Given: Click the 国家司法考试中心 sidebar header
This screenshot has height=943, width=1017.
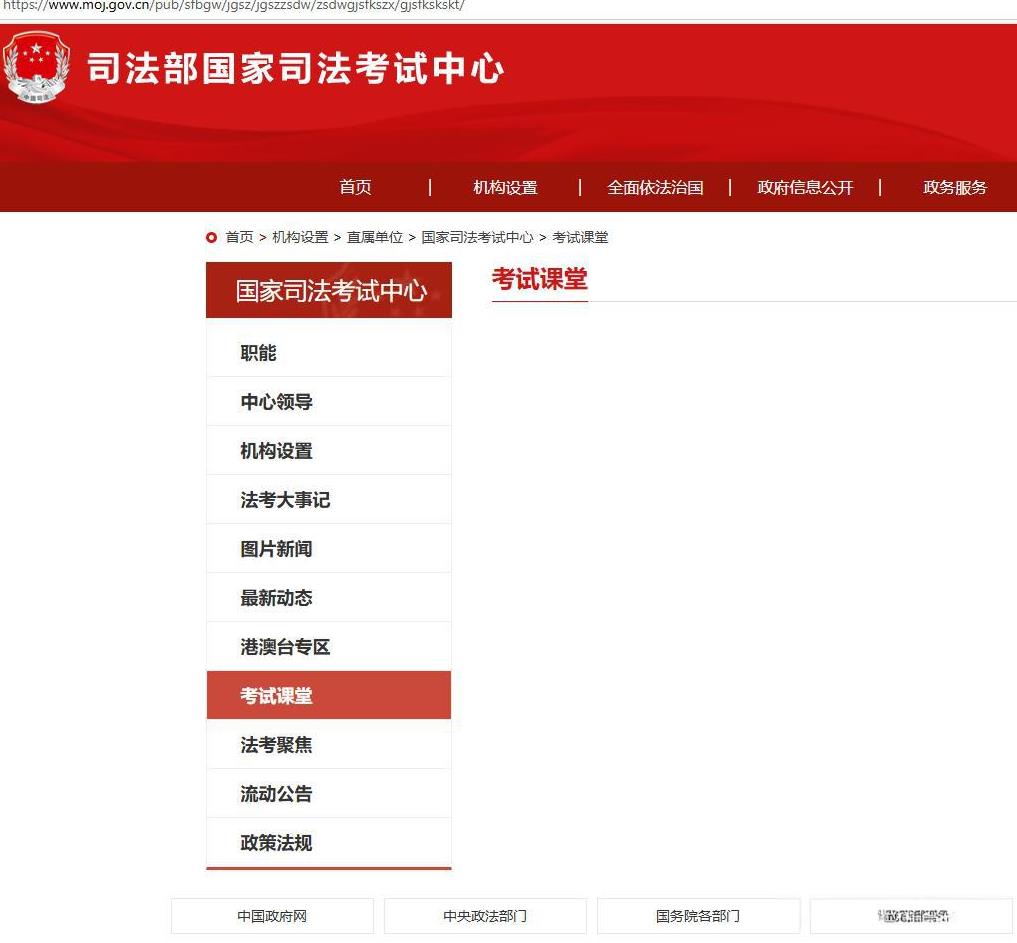Looking at the screenshot, I should point(329,290).
